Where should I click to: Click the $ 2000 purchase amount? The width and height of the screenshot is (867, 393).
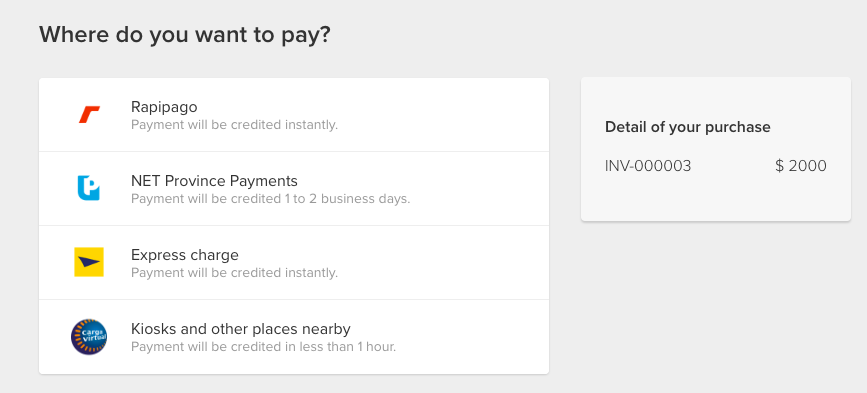click(x=801, y=166)
